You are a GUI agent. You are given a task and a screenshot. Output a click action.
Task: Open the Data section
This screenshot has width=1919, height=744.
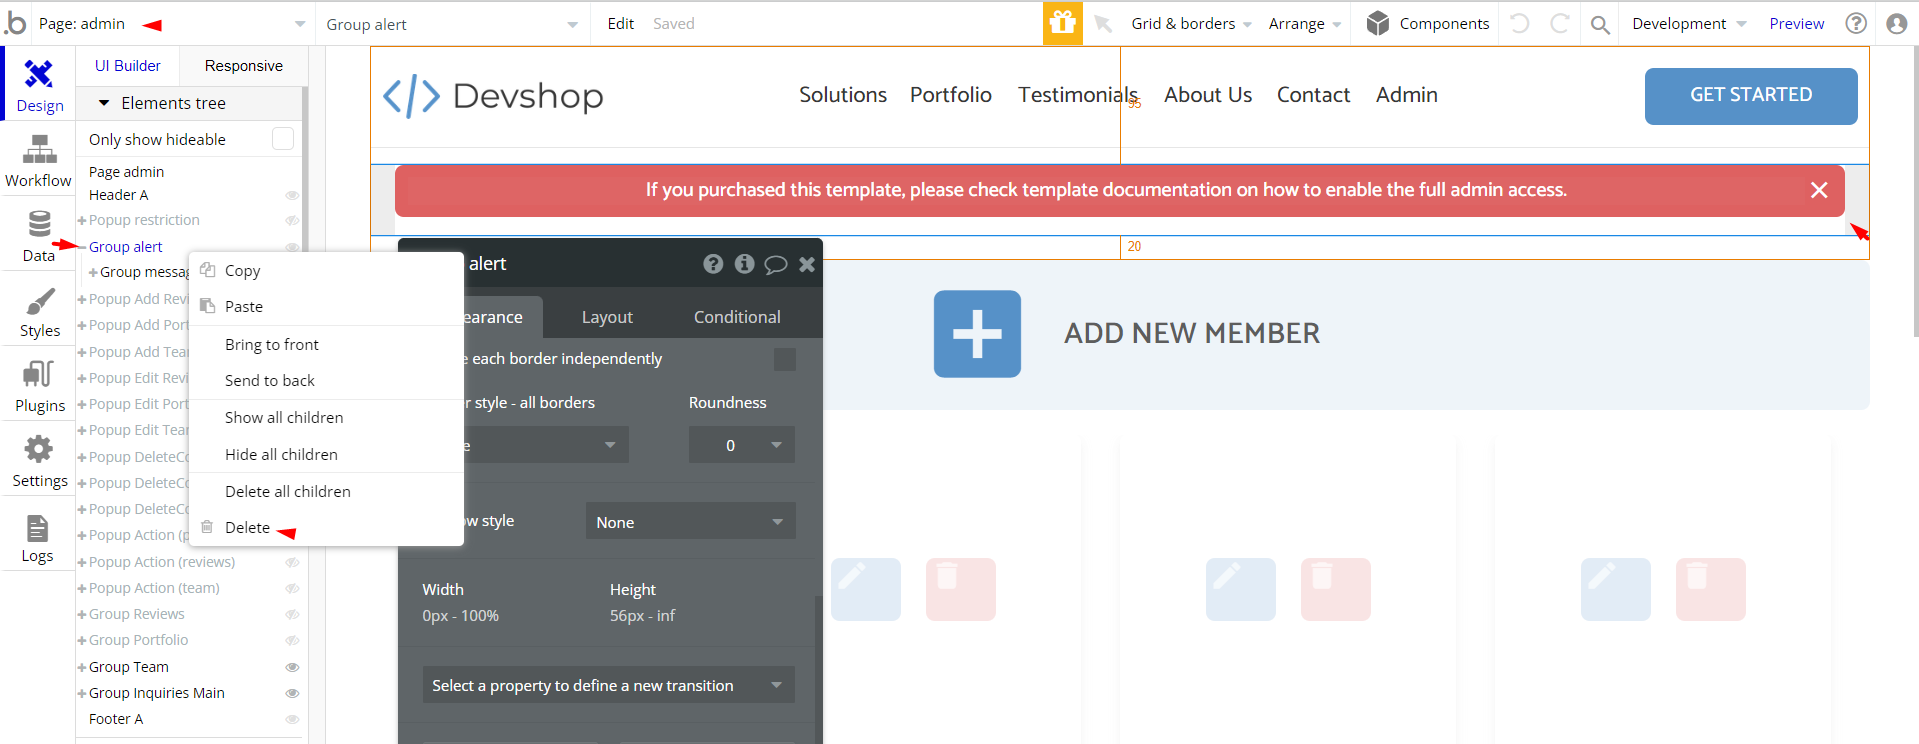tap(39, 235)
